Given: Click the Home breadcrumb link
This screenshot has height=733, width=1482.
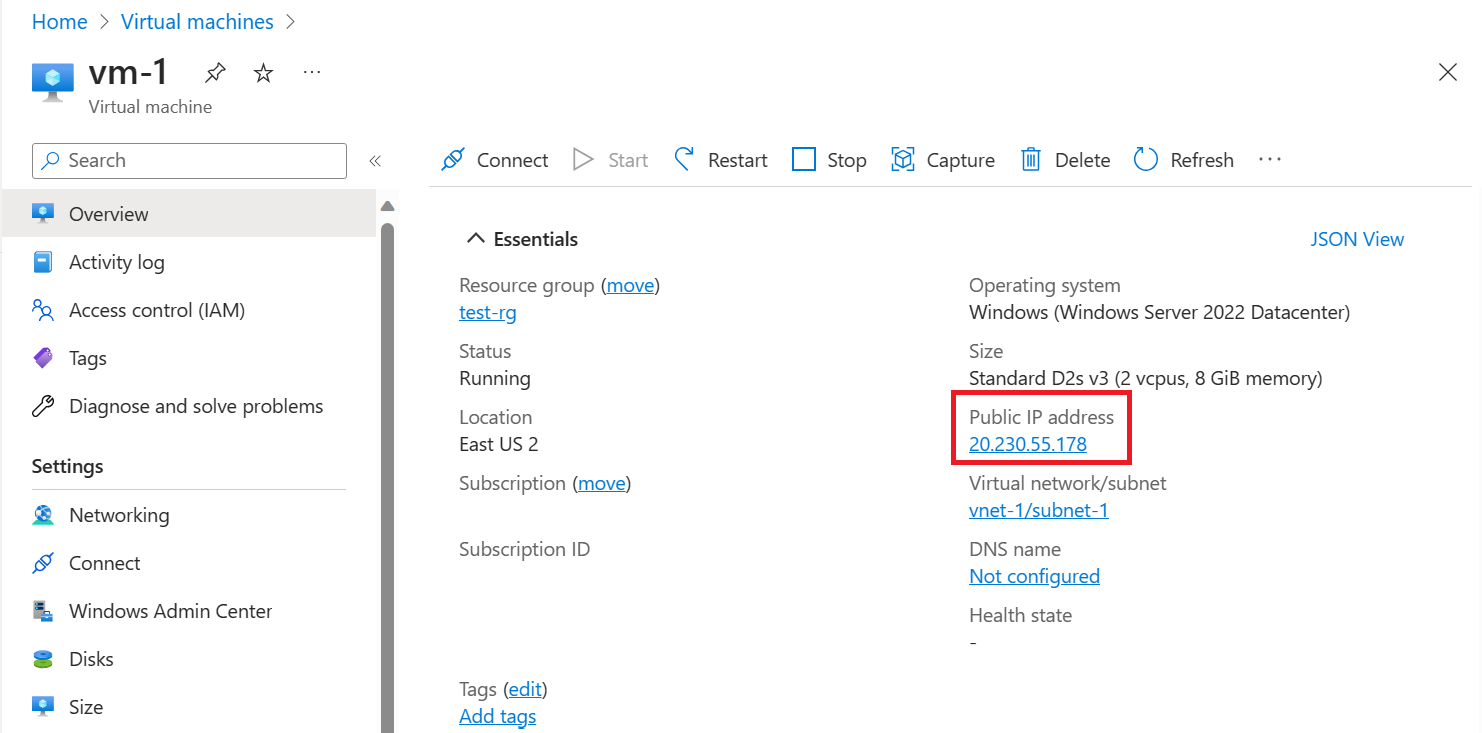Looking at the screenshot, I should click(x=60, y=22).
